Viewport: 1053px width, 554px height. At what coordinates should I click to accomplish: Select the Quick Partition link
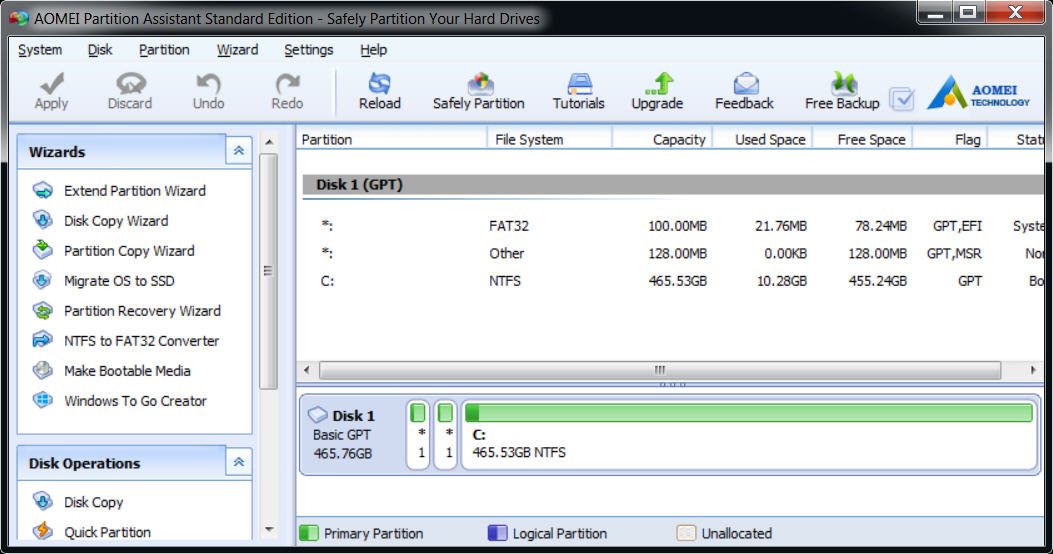pyautogui.click(x=107, y=532)
